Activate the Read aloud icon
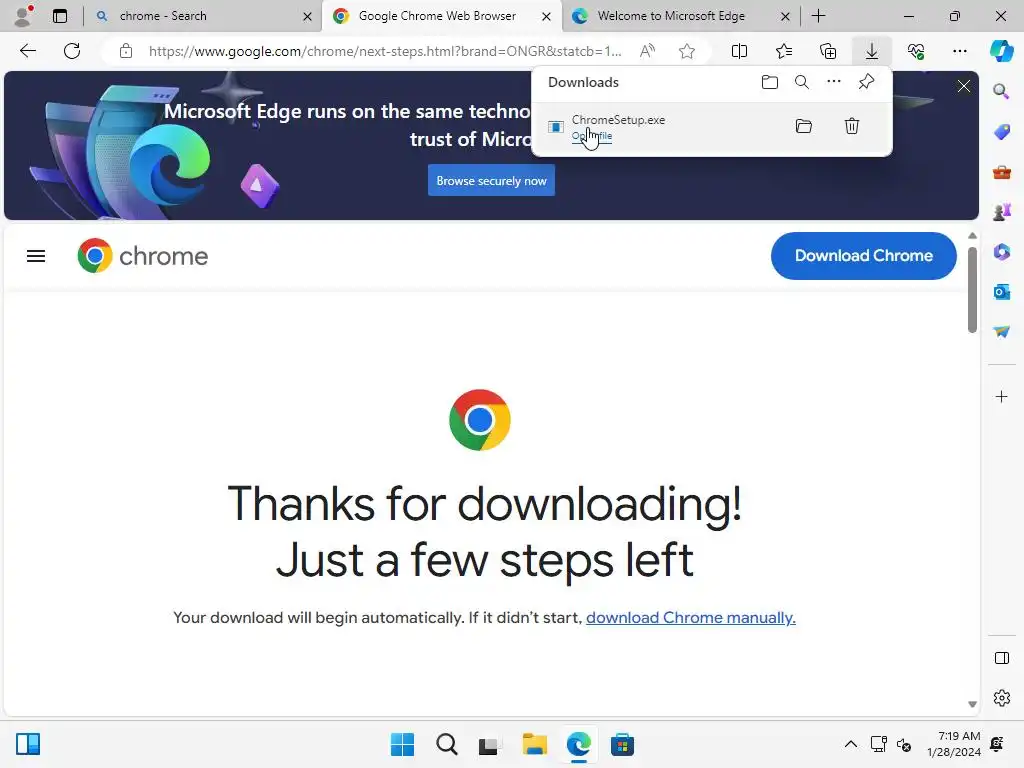This screenshot has height=768, width=1024. coord(647,51)
